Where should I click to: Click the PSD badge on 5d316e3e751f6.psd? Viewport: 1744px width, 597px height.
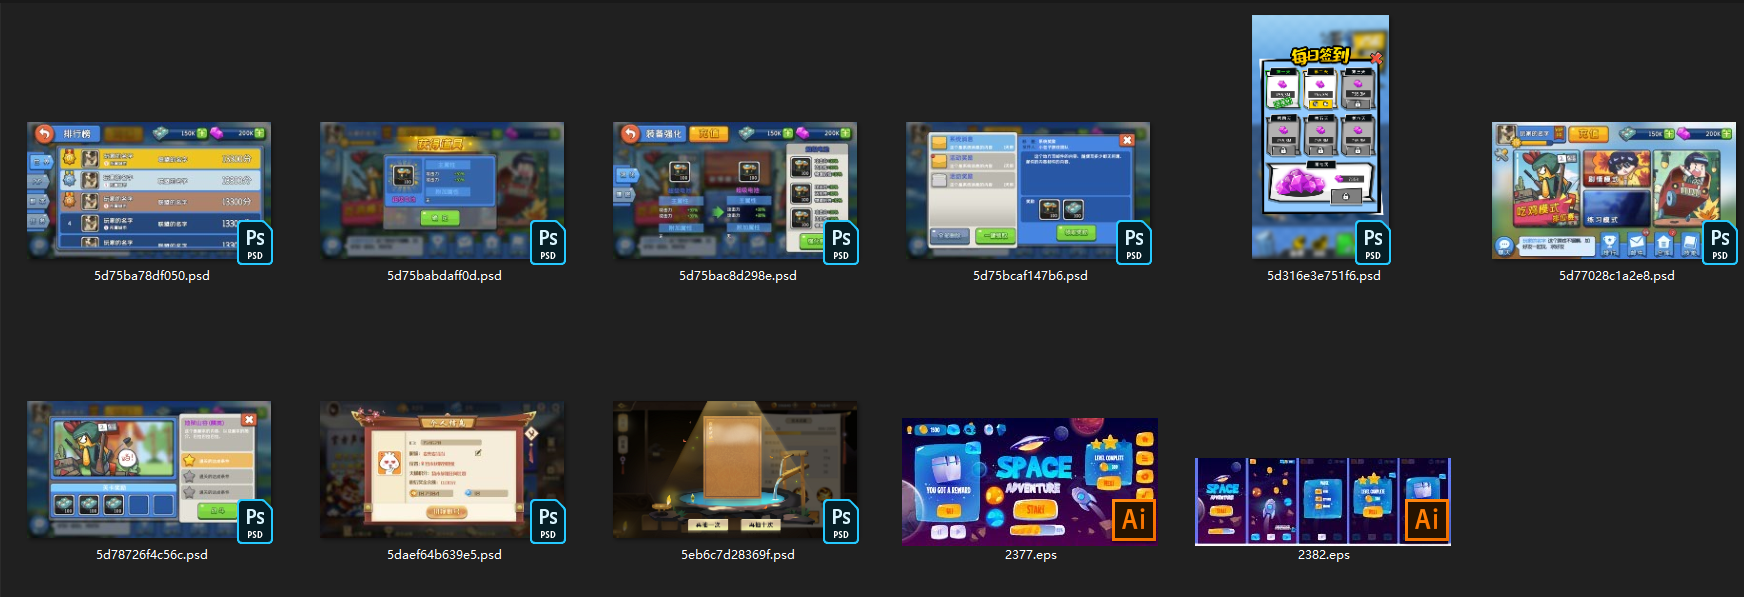[1373, 243]
